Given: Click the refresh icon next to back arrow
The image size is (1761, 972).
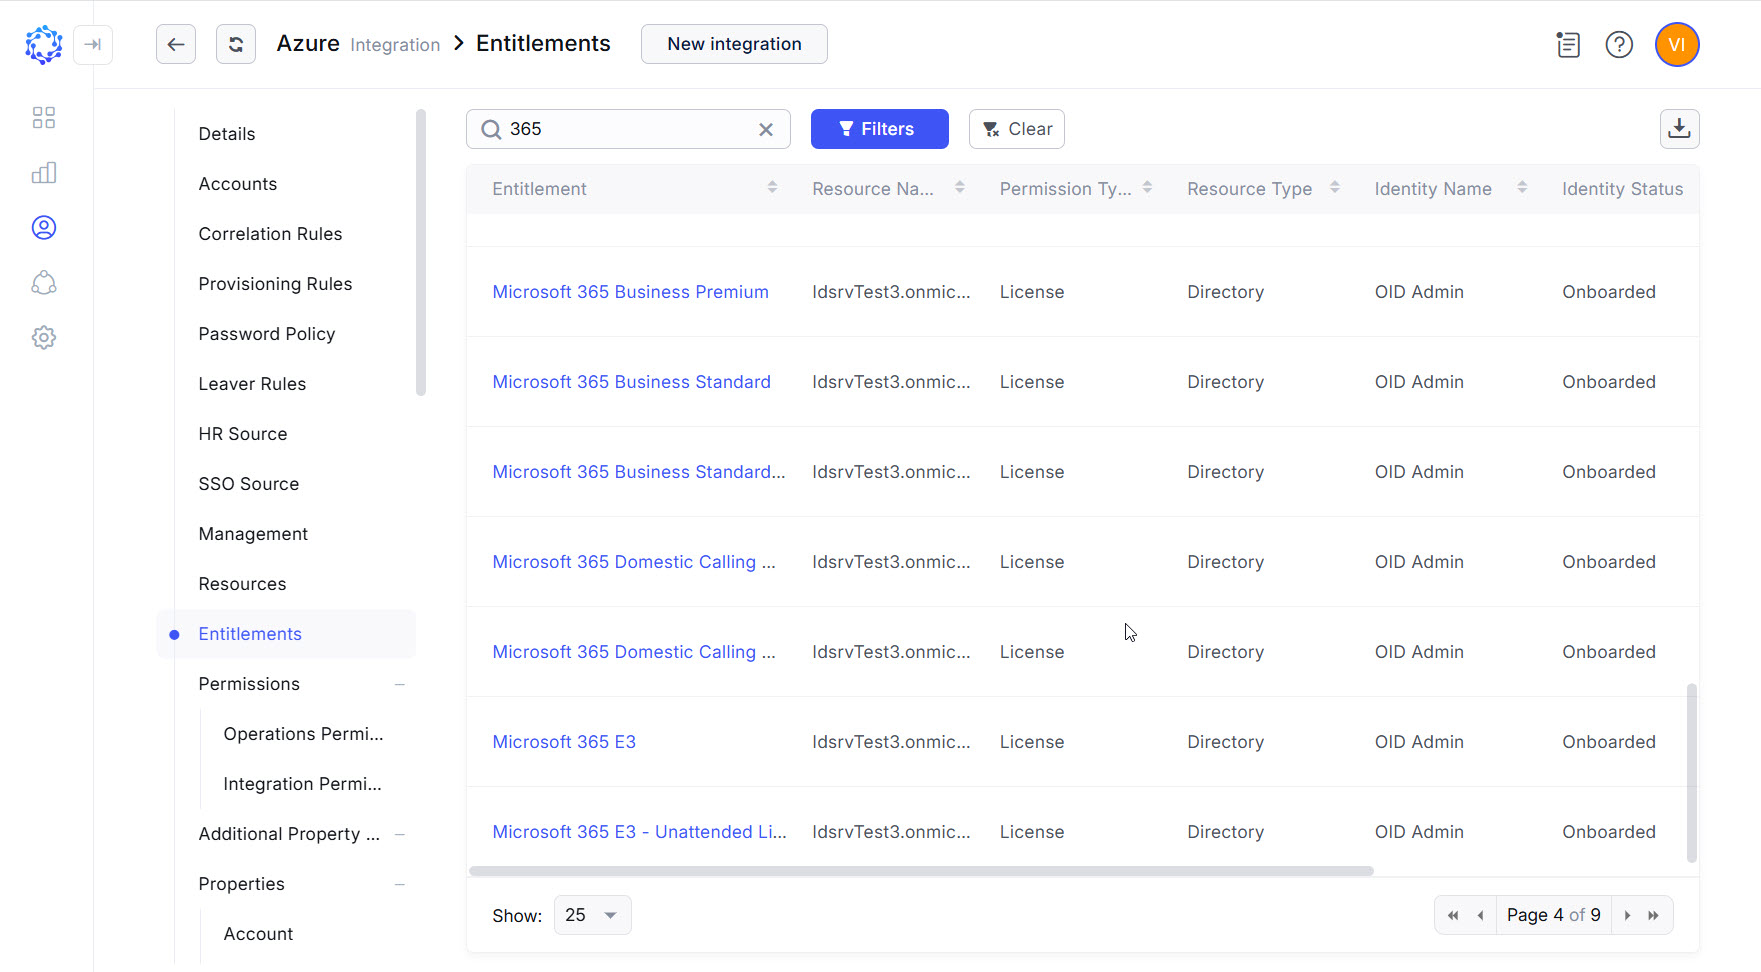Looking at the screenshot, I should (x=236, y=44).
